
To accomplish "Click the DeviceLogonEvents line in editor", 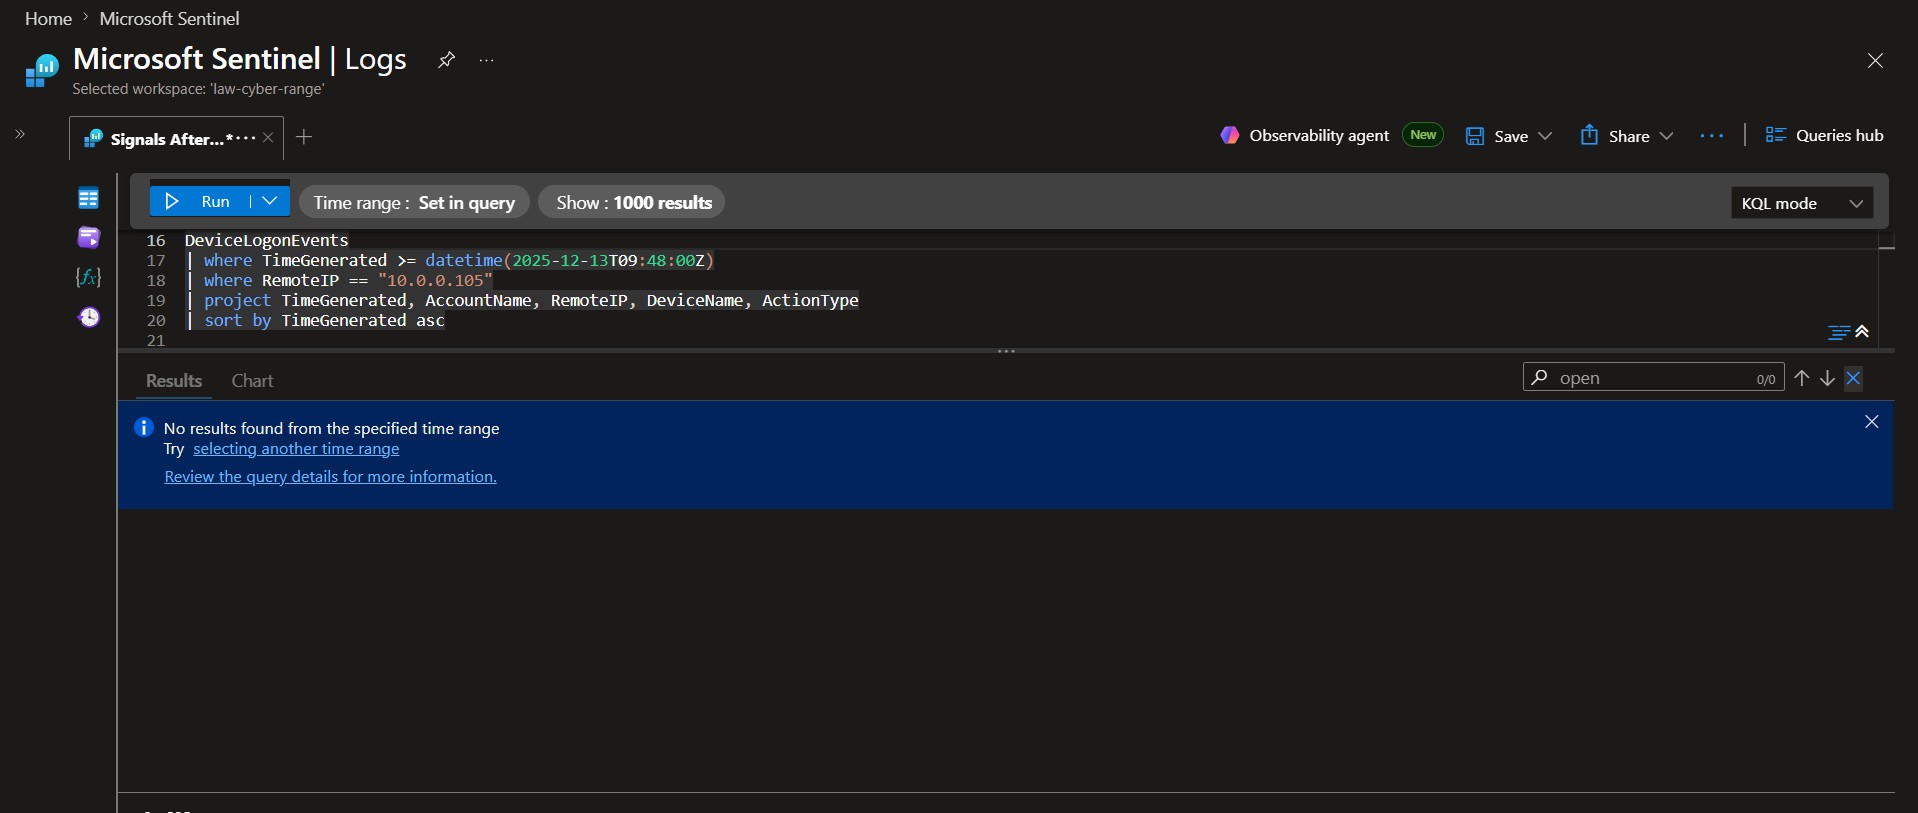I will point(266,240).
